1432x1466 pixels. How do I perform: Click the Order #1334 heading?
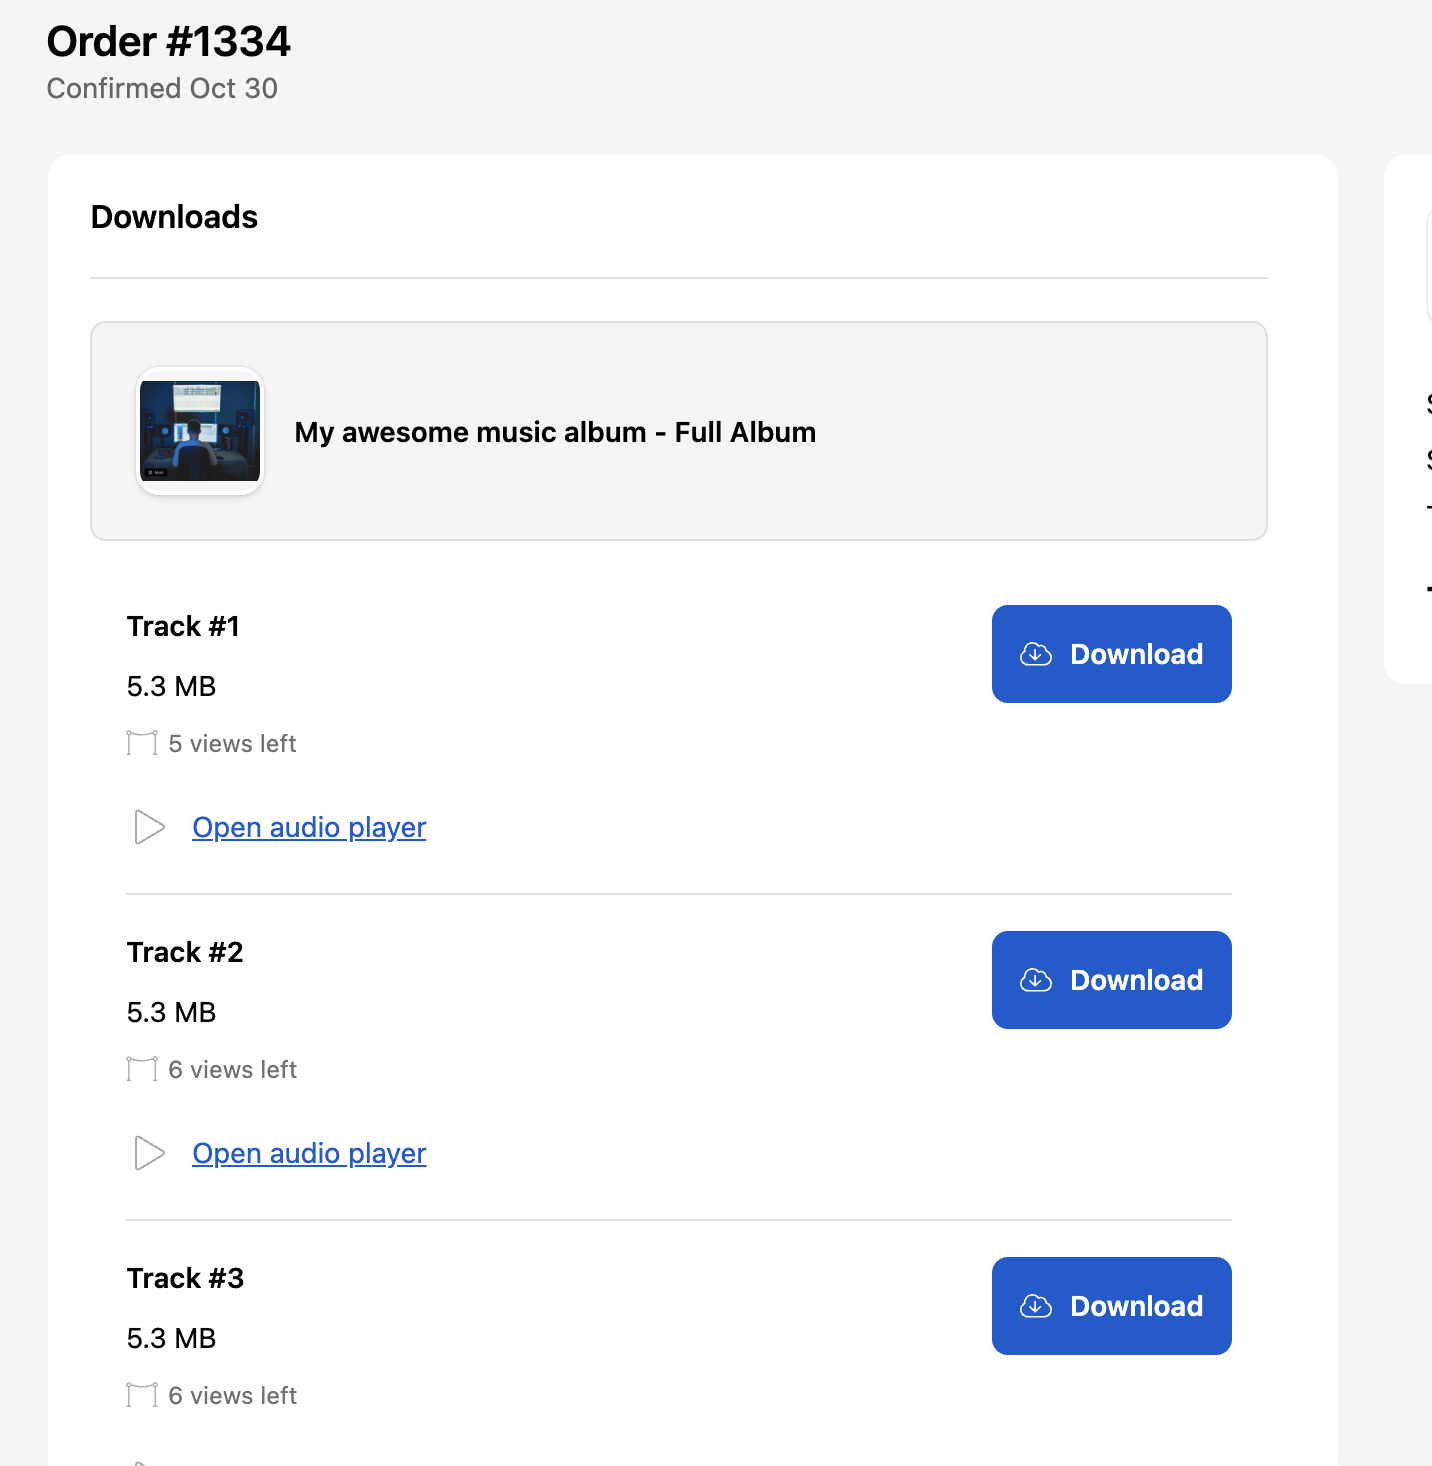pyautogui.click(x=168, y=42)
